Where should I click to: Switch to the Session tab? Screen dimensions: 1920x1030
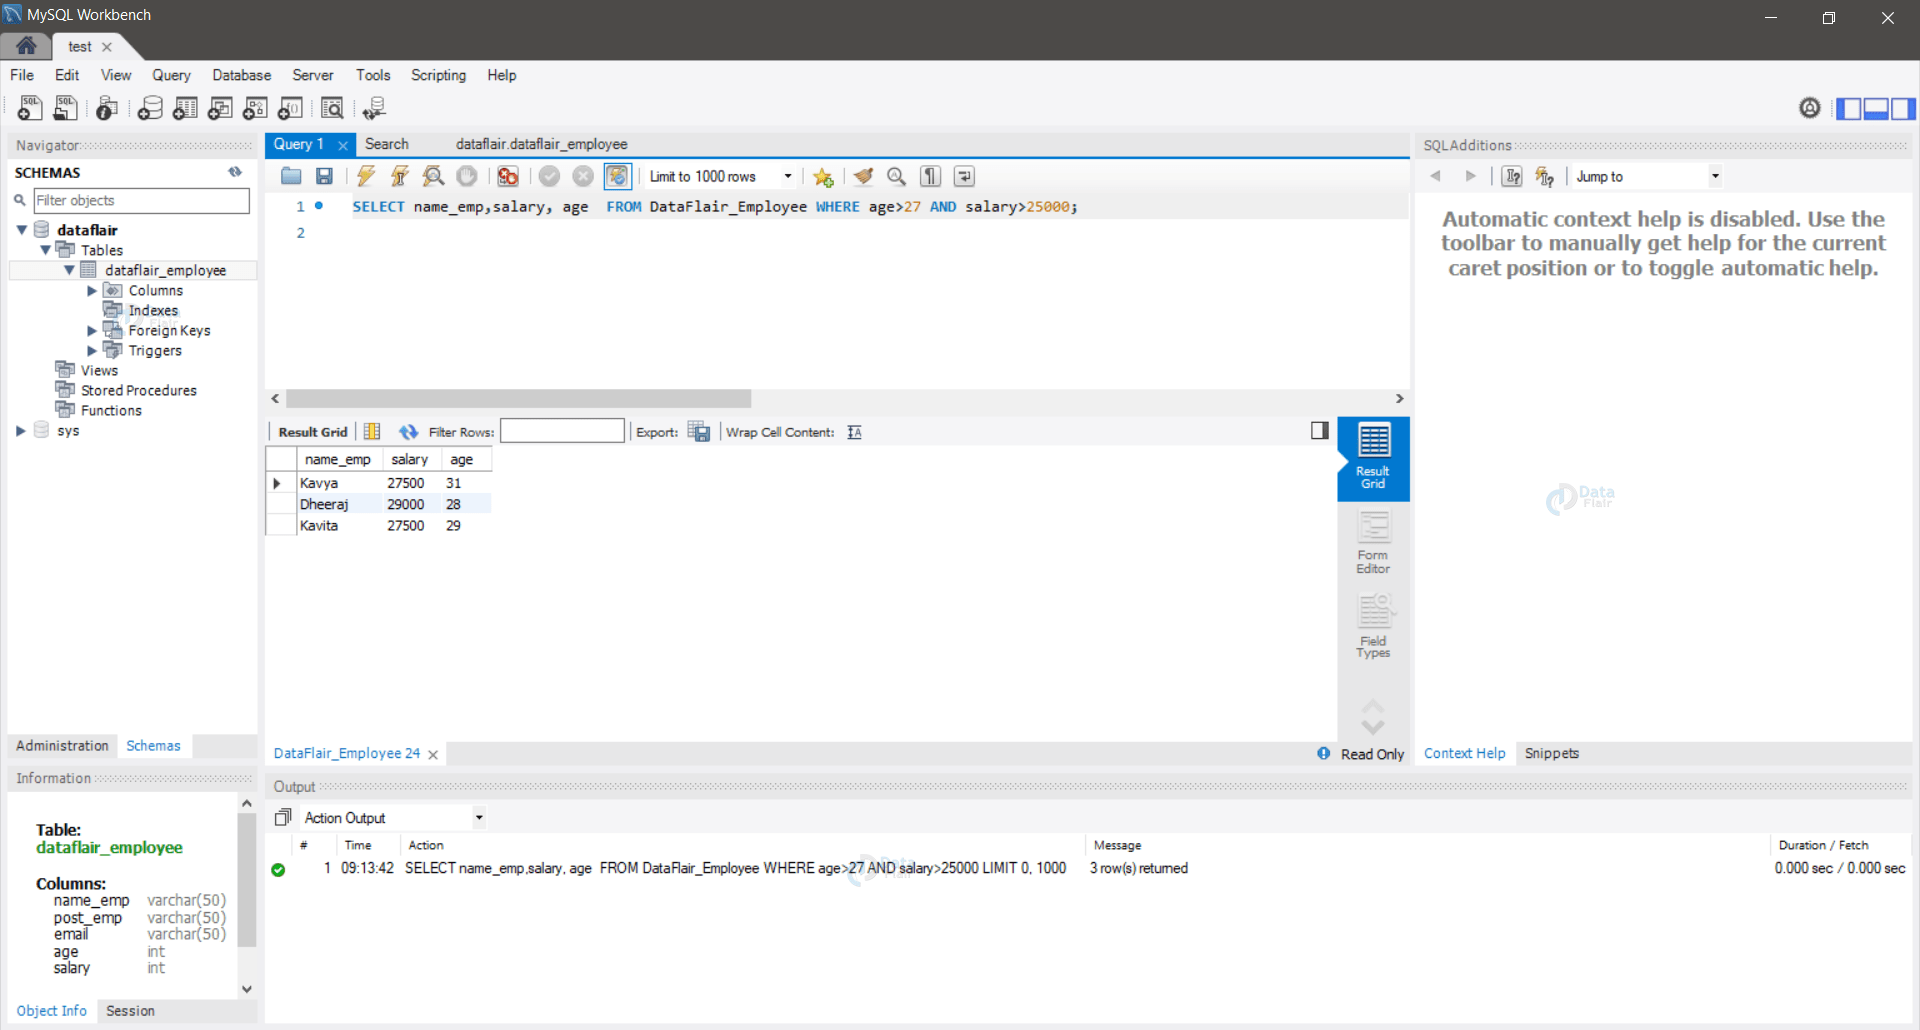[130, 1011]
